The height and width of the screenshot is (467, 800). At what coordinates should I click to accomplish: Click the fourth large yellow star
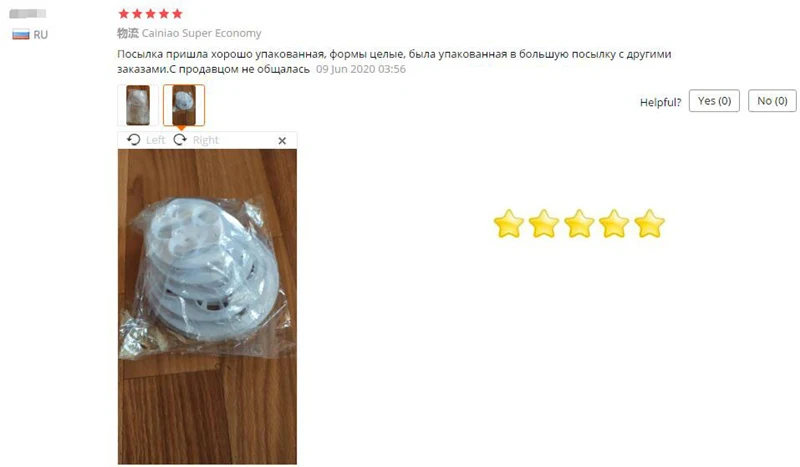[614, 224]
